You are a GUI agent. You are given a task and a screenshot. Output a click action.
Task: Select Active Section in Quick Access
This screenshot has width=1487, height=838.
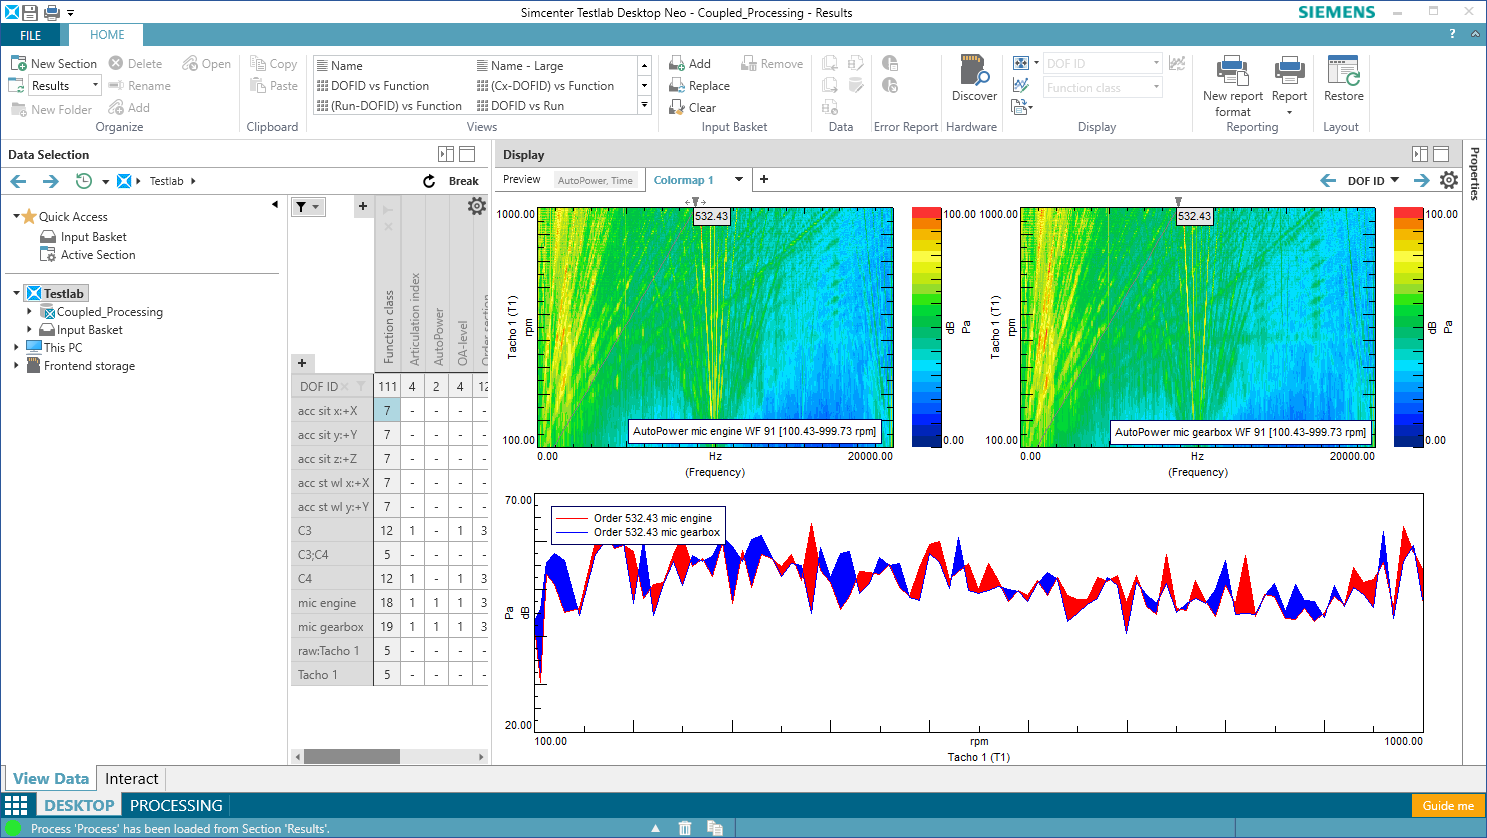97,255
